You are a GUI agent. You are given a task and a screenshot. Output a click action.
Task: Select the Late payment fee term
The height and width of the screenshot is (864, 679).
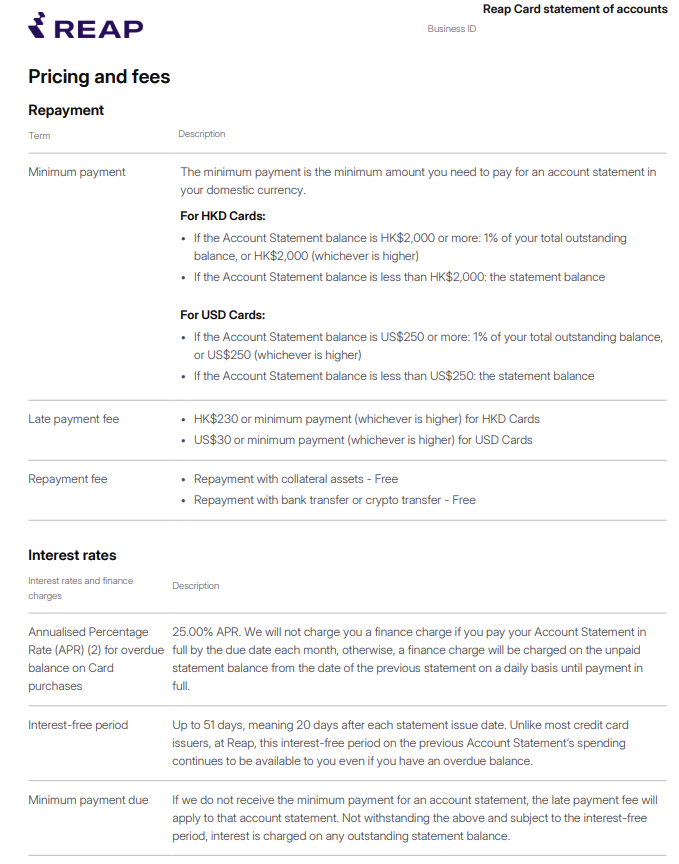pyautogui.click(x=73, y=419)
